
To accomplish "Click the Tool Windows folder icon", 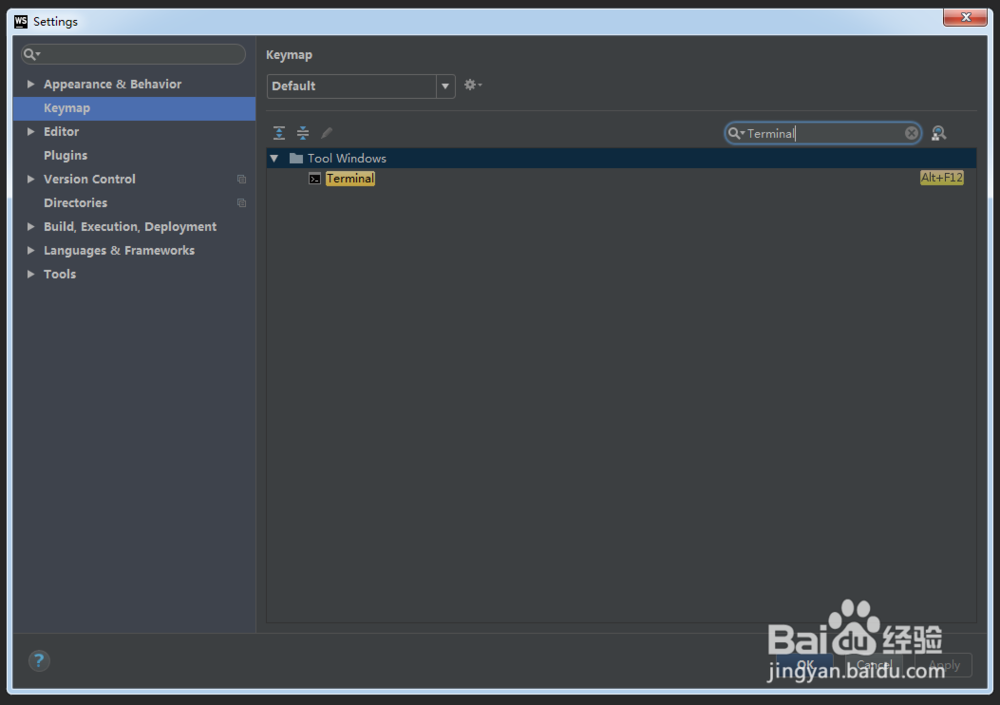I will (x=296, y=158).
